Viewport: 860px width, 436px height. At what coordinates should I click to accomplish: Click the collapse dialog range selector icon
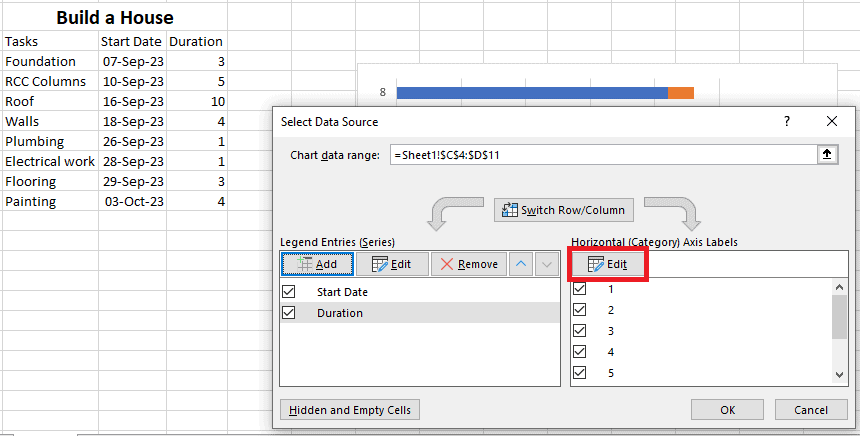[828, 155]
